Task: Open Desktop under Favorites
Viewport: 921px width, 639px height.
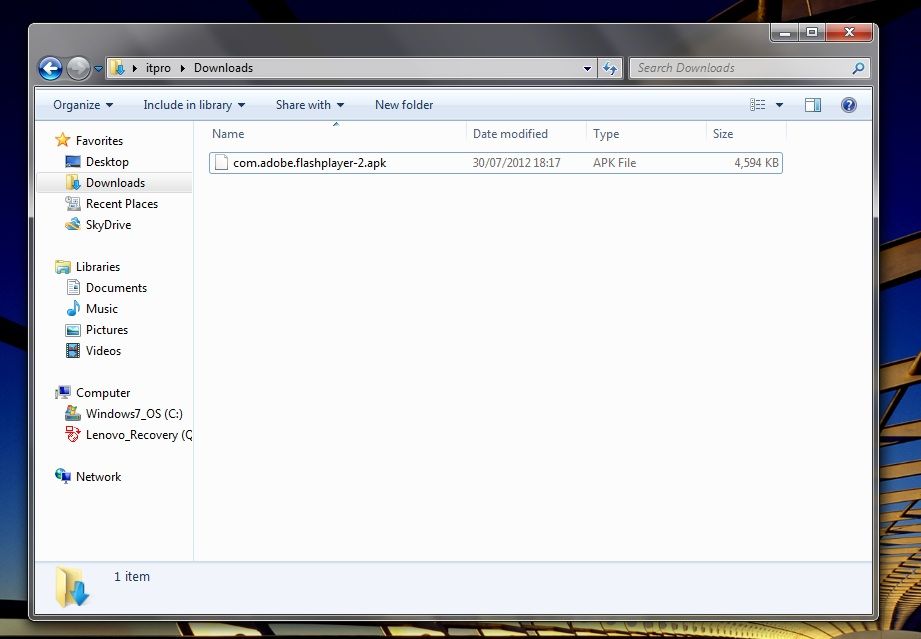Action: [x=107, y=162]
